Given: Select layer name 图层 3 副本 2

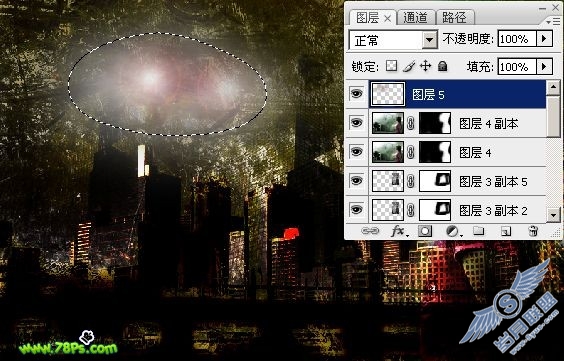Looking at the screenshot, I should [493, 210].
